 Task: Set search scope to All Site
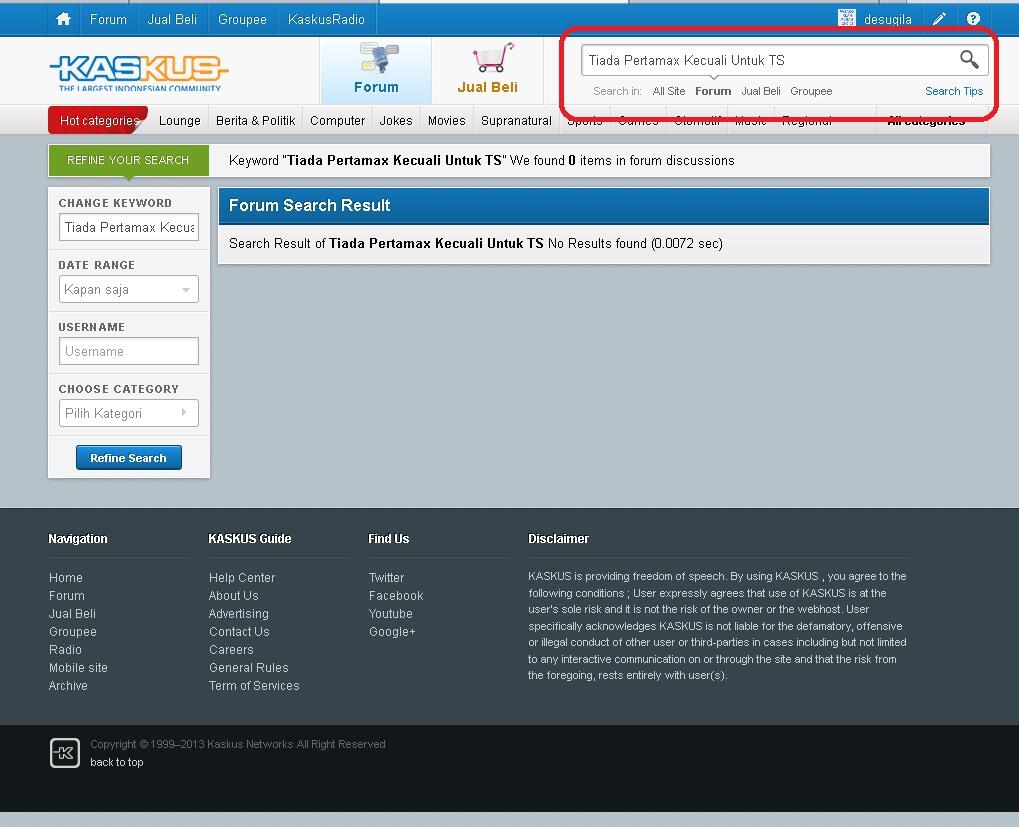pyautogui.click(x=669, y=91)
